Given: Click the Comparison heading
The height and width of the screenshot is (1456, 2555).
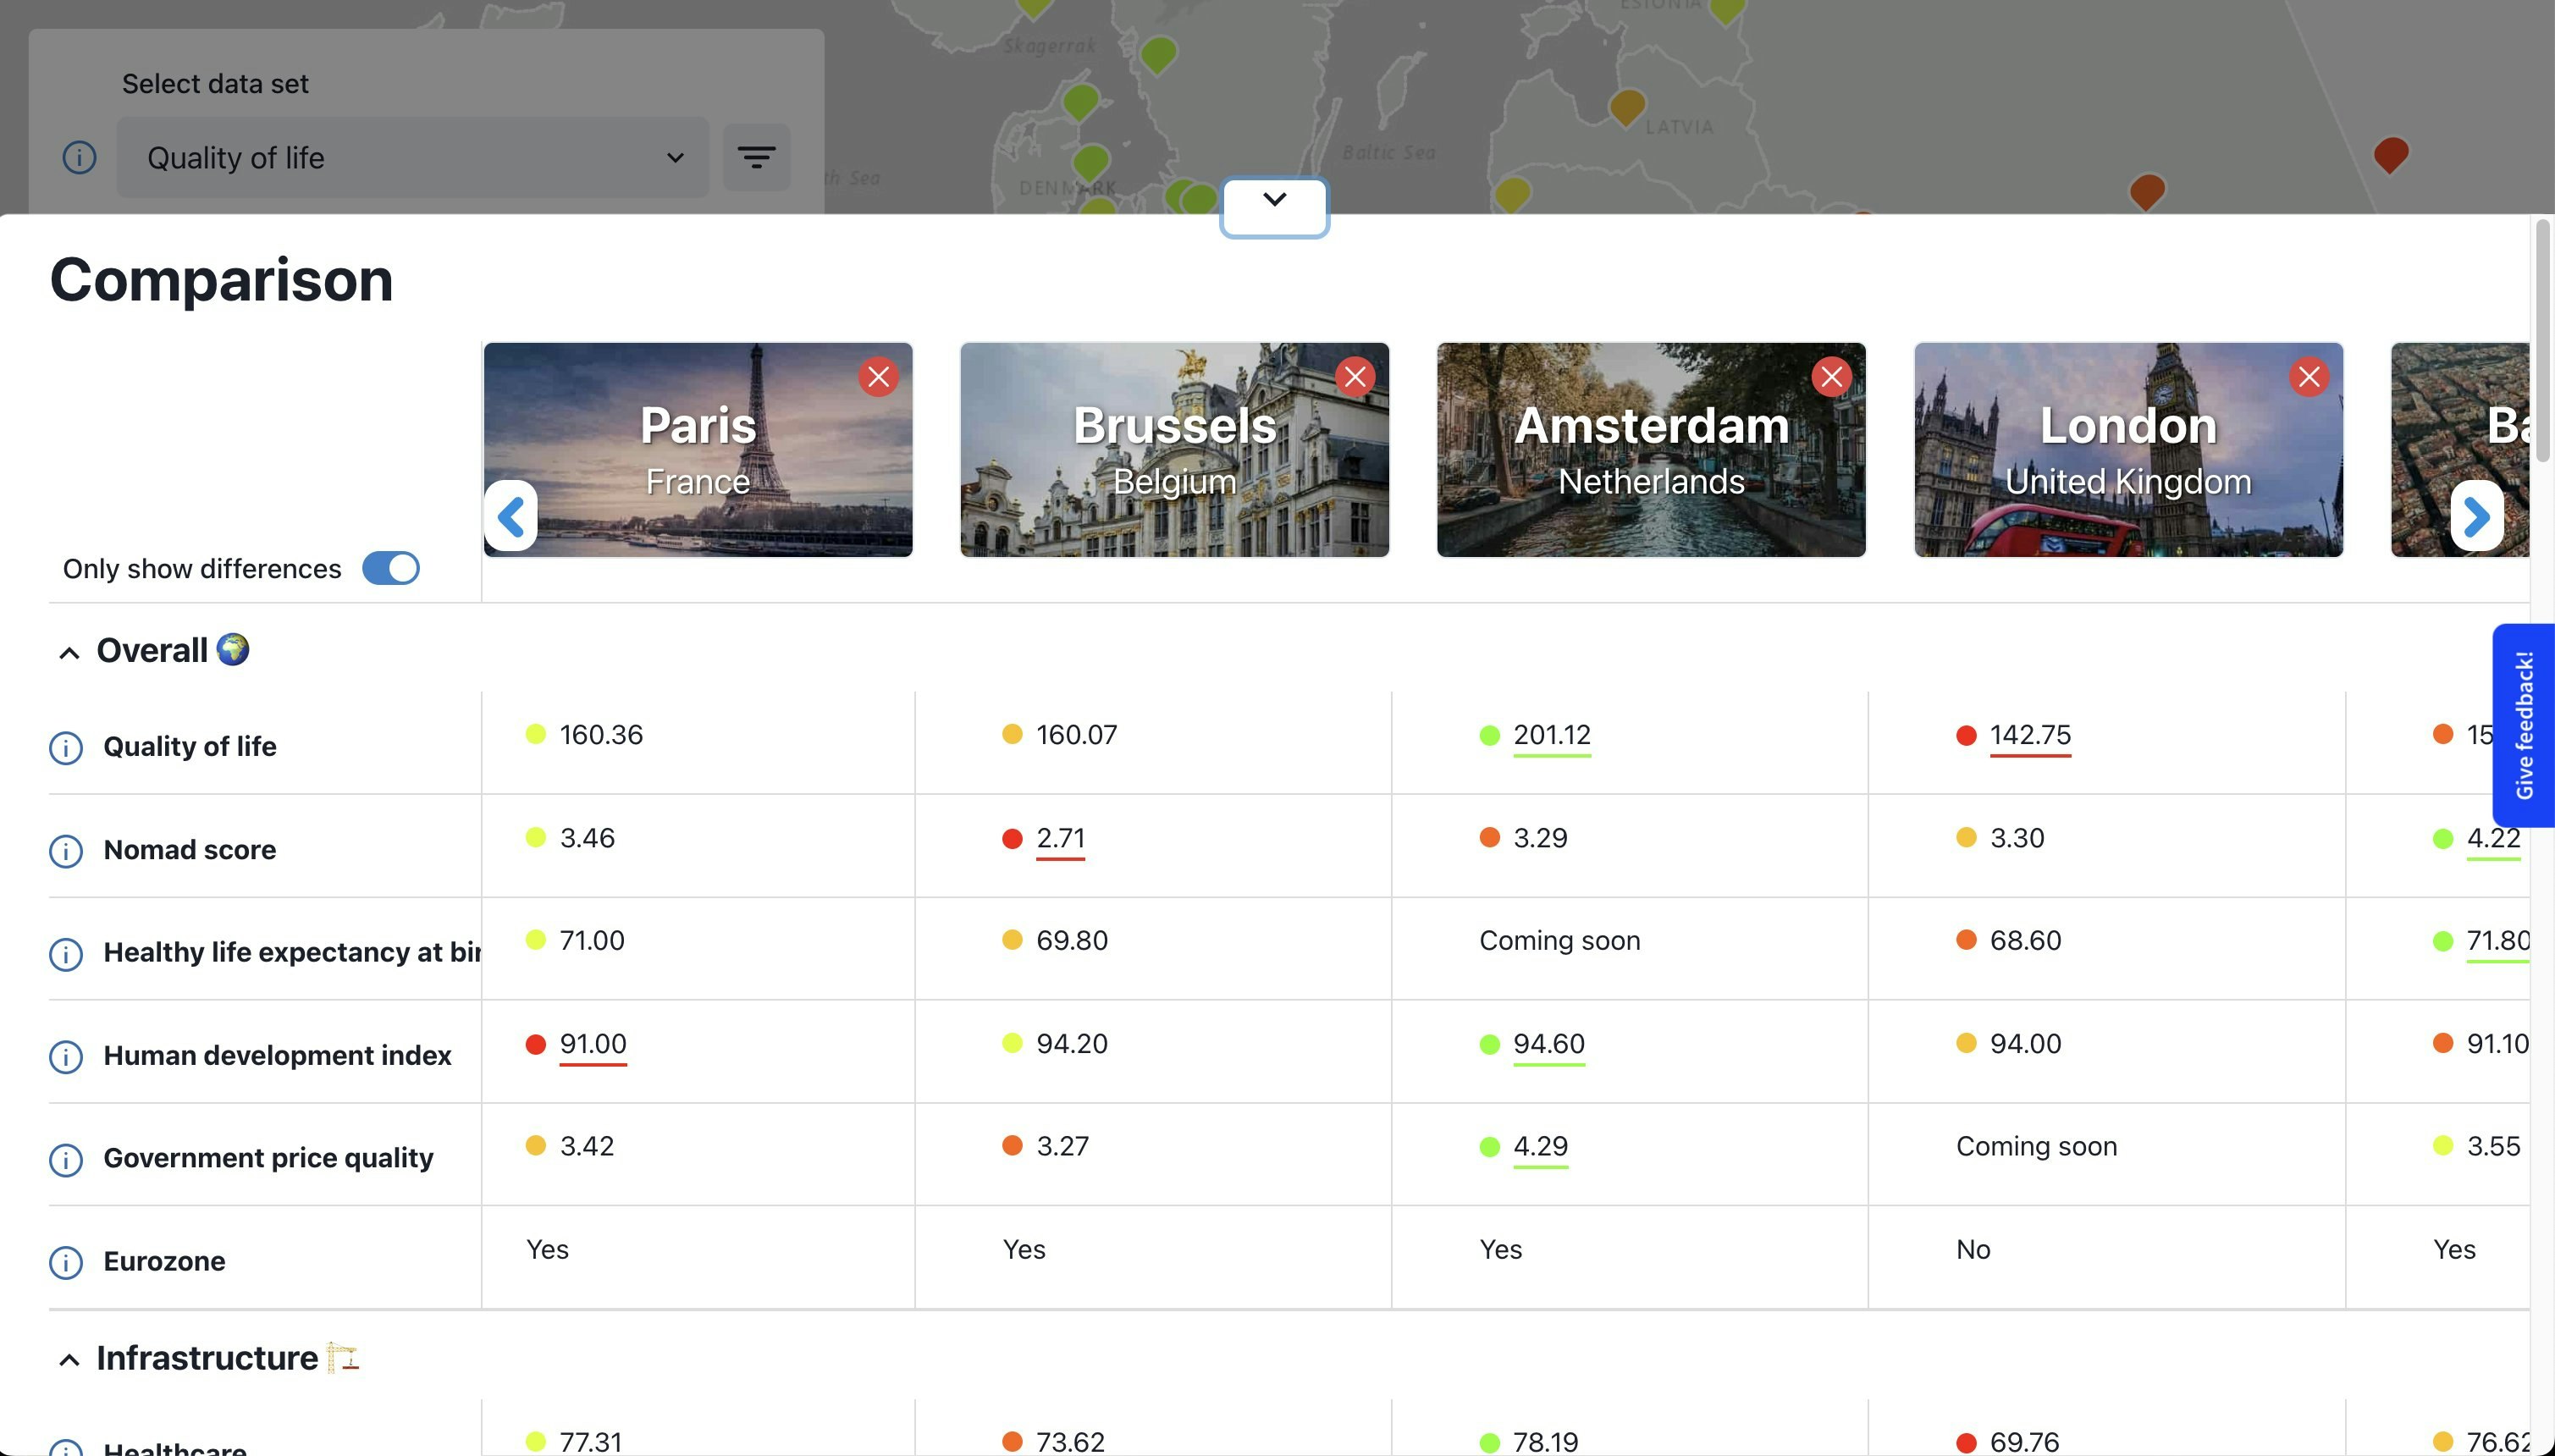Looking at the screenshot, I should pyautogui.click(x=221, y=279).
